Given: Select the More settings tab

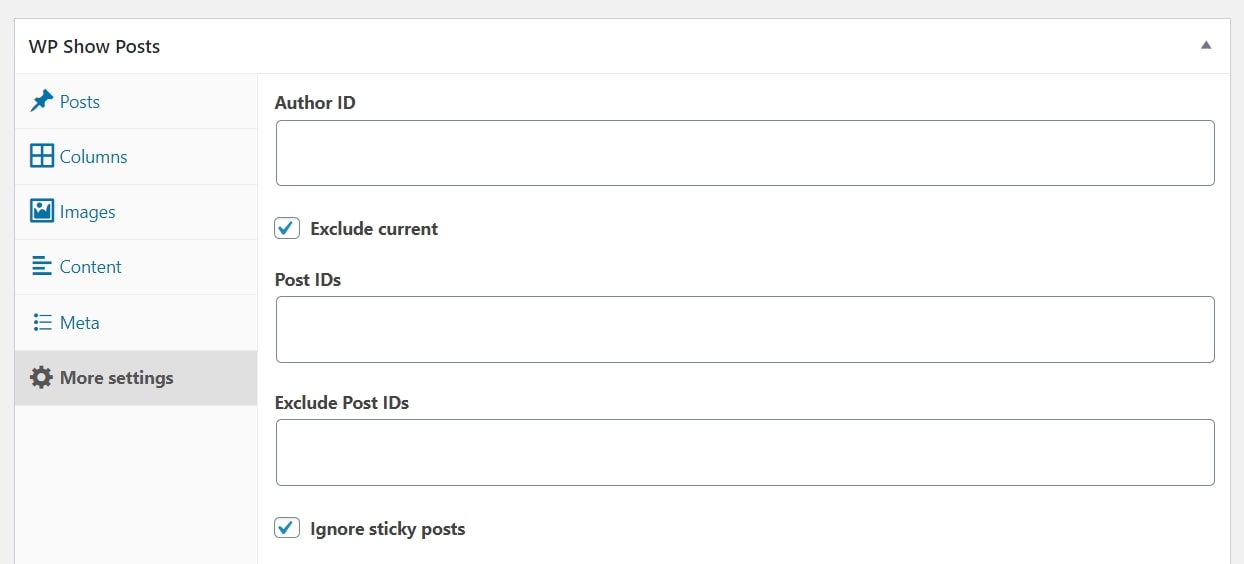Looking at the screenshot, I should tap(116, 378).
